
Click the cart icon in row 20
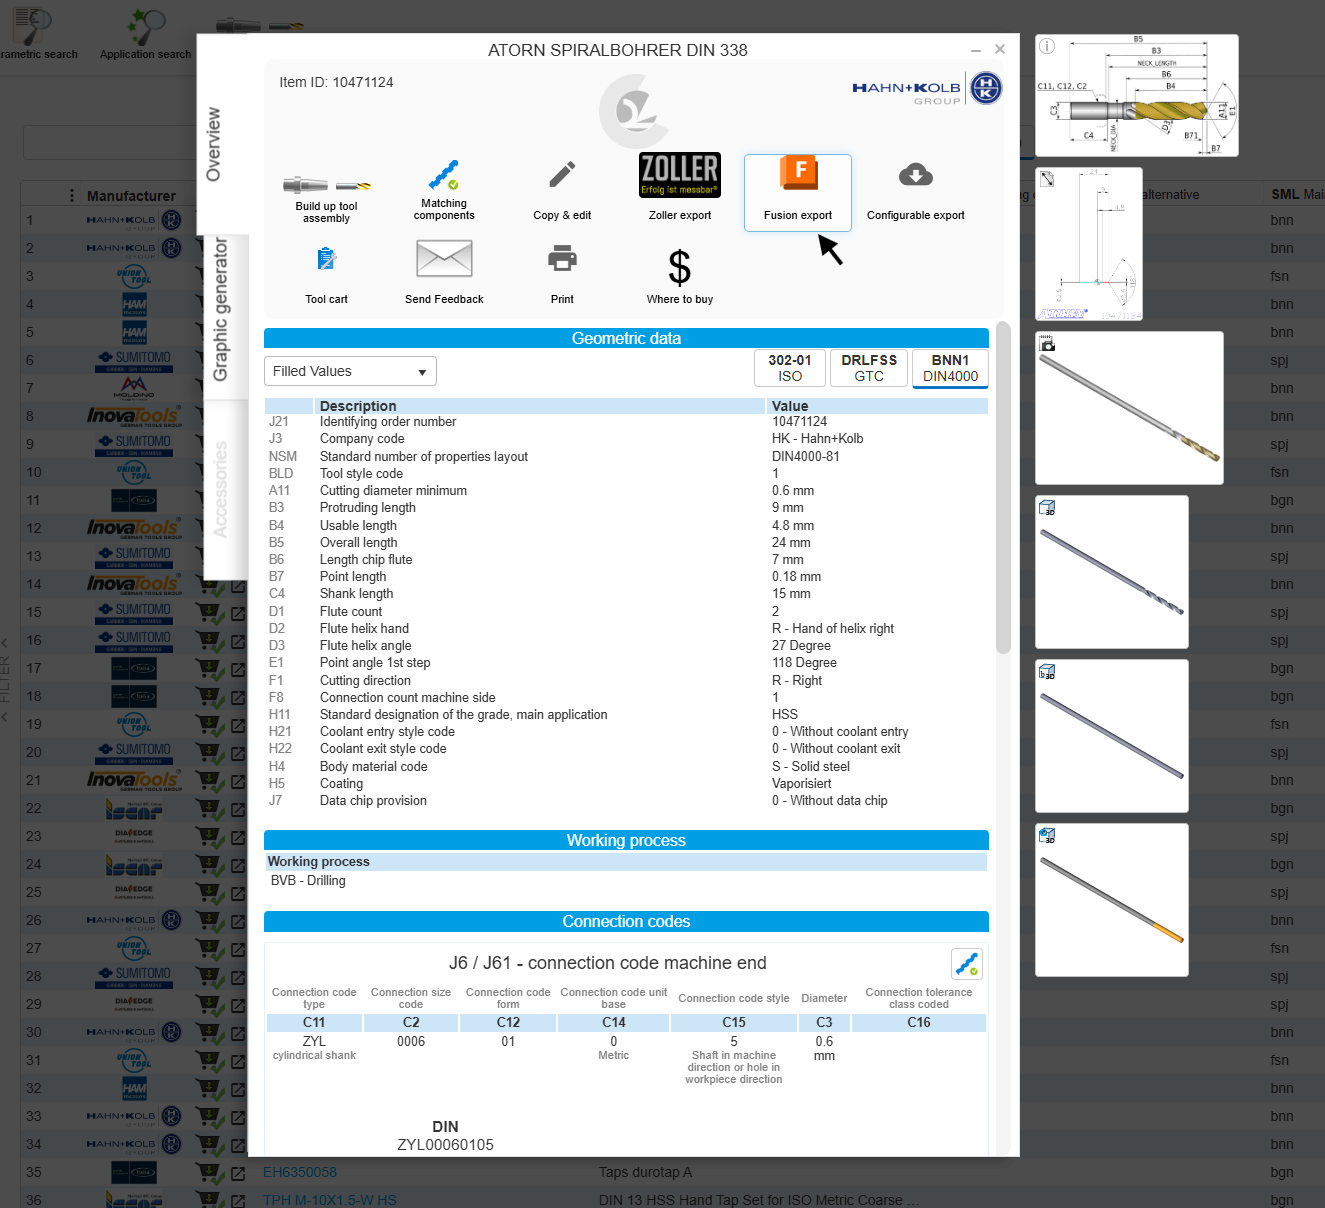pos(210,752)
